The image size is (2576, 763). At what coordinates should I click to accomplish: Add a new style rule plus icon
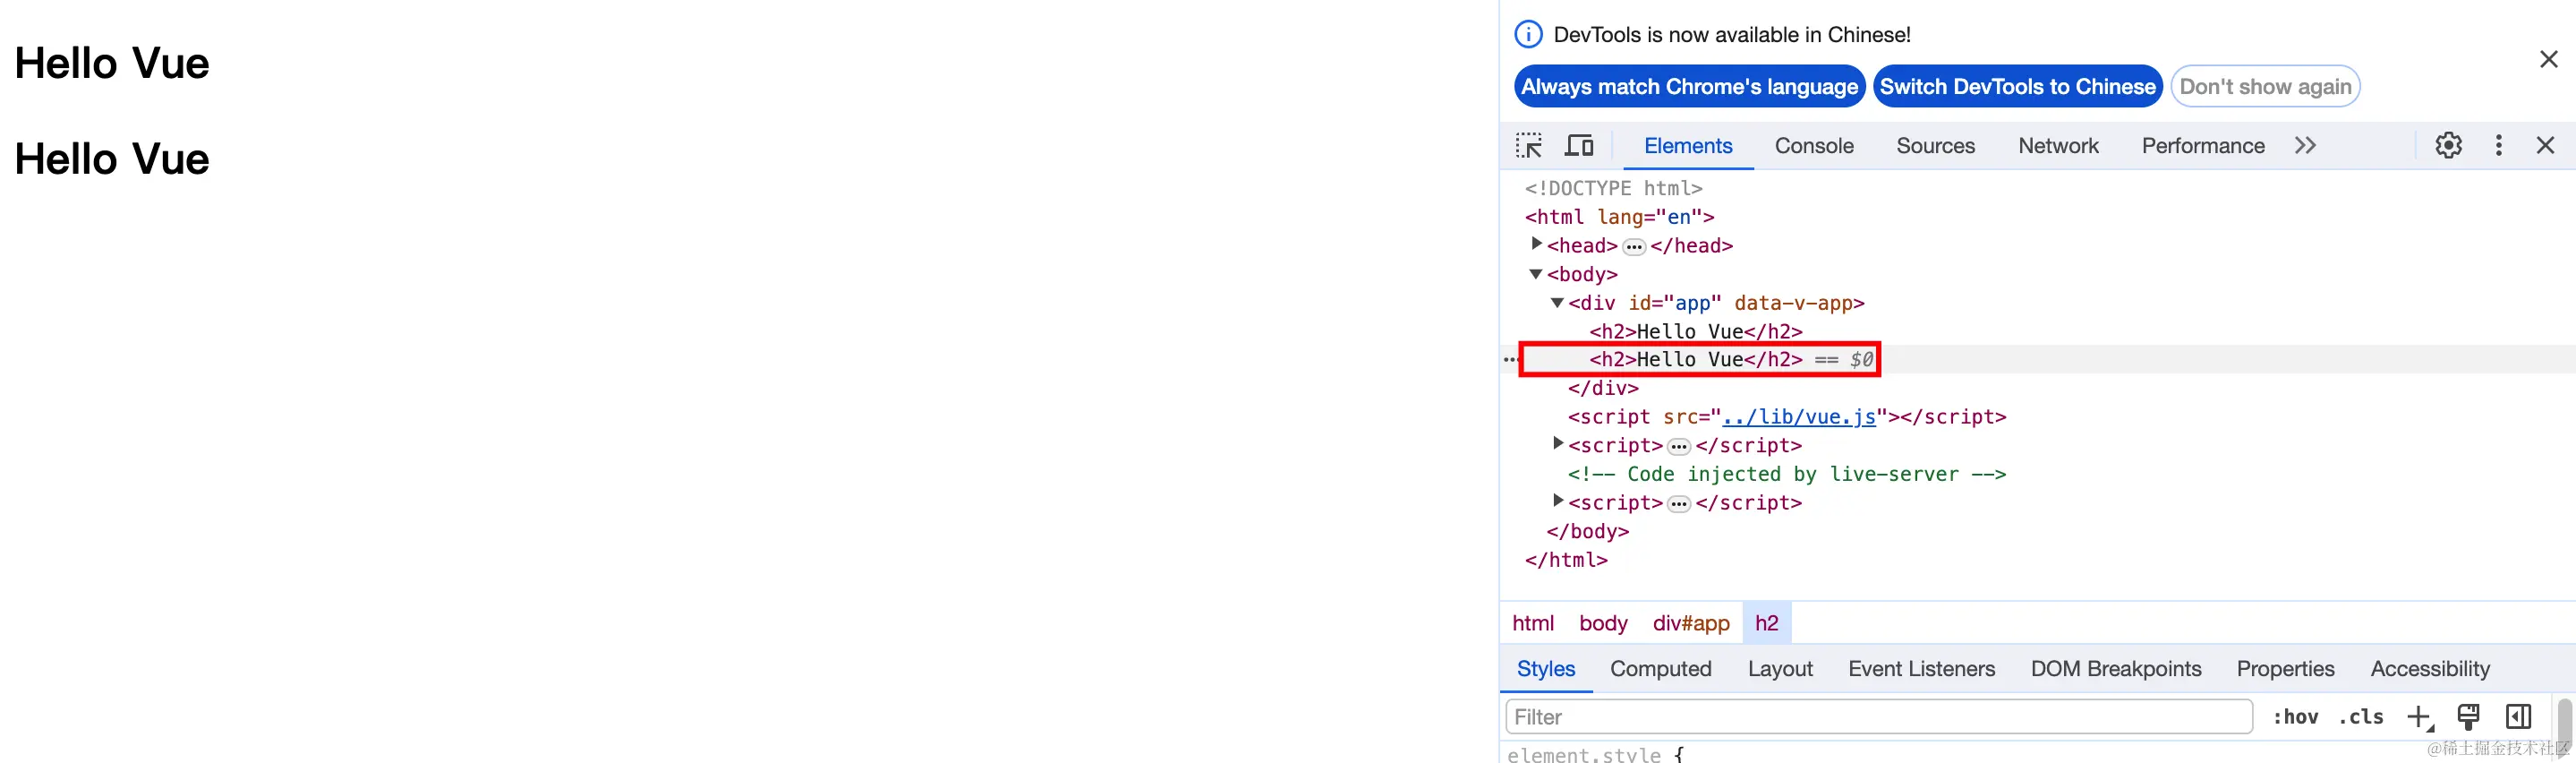point(2419,717)
